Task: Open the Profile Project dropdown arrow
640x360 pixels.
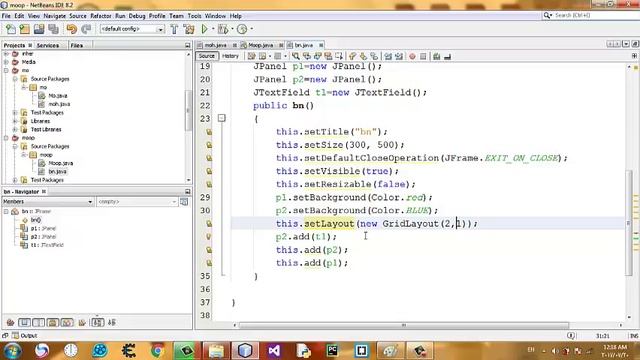Action: pos(251,29)
